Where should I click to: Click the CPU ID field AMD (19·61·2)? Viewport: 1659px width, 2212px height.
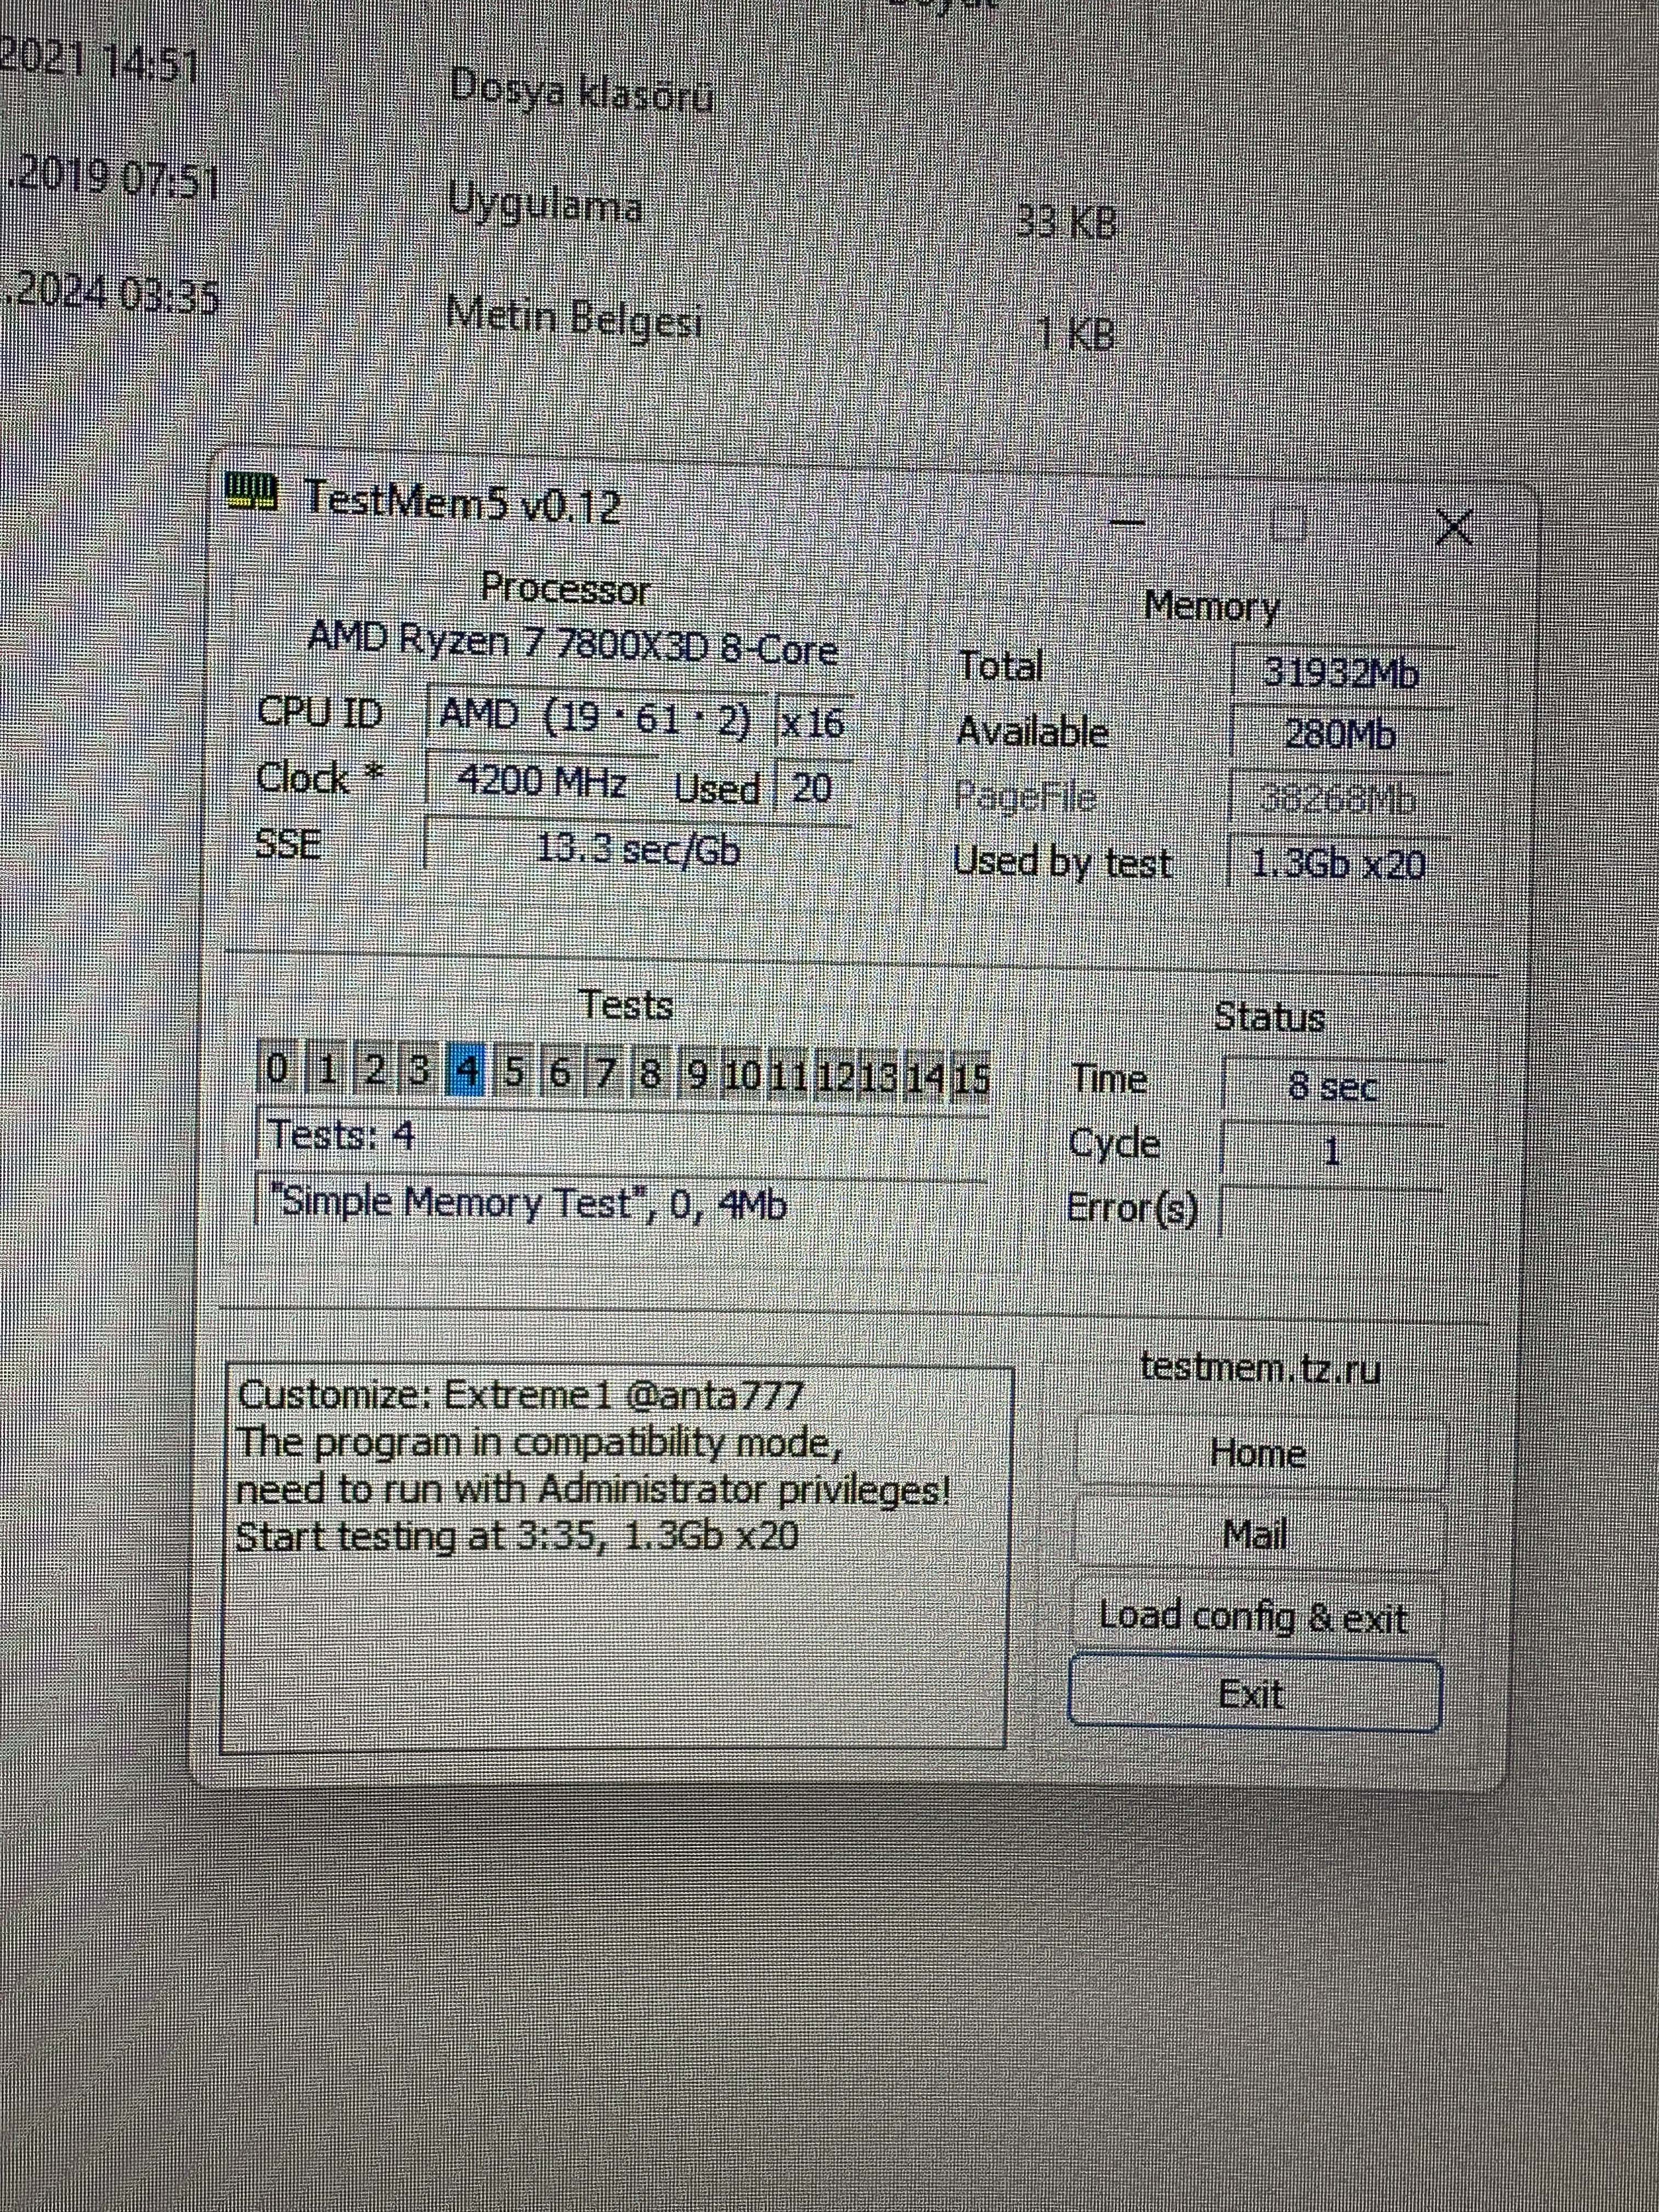point(597,716)
